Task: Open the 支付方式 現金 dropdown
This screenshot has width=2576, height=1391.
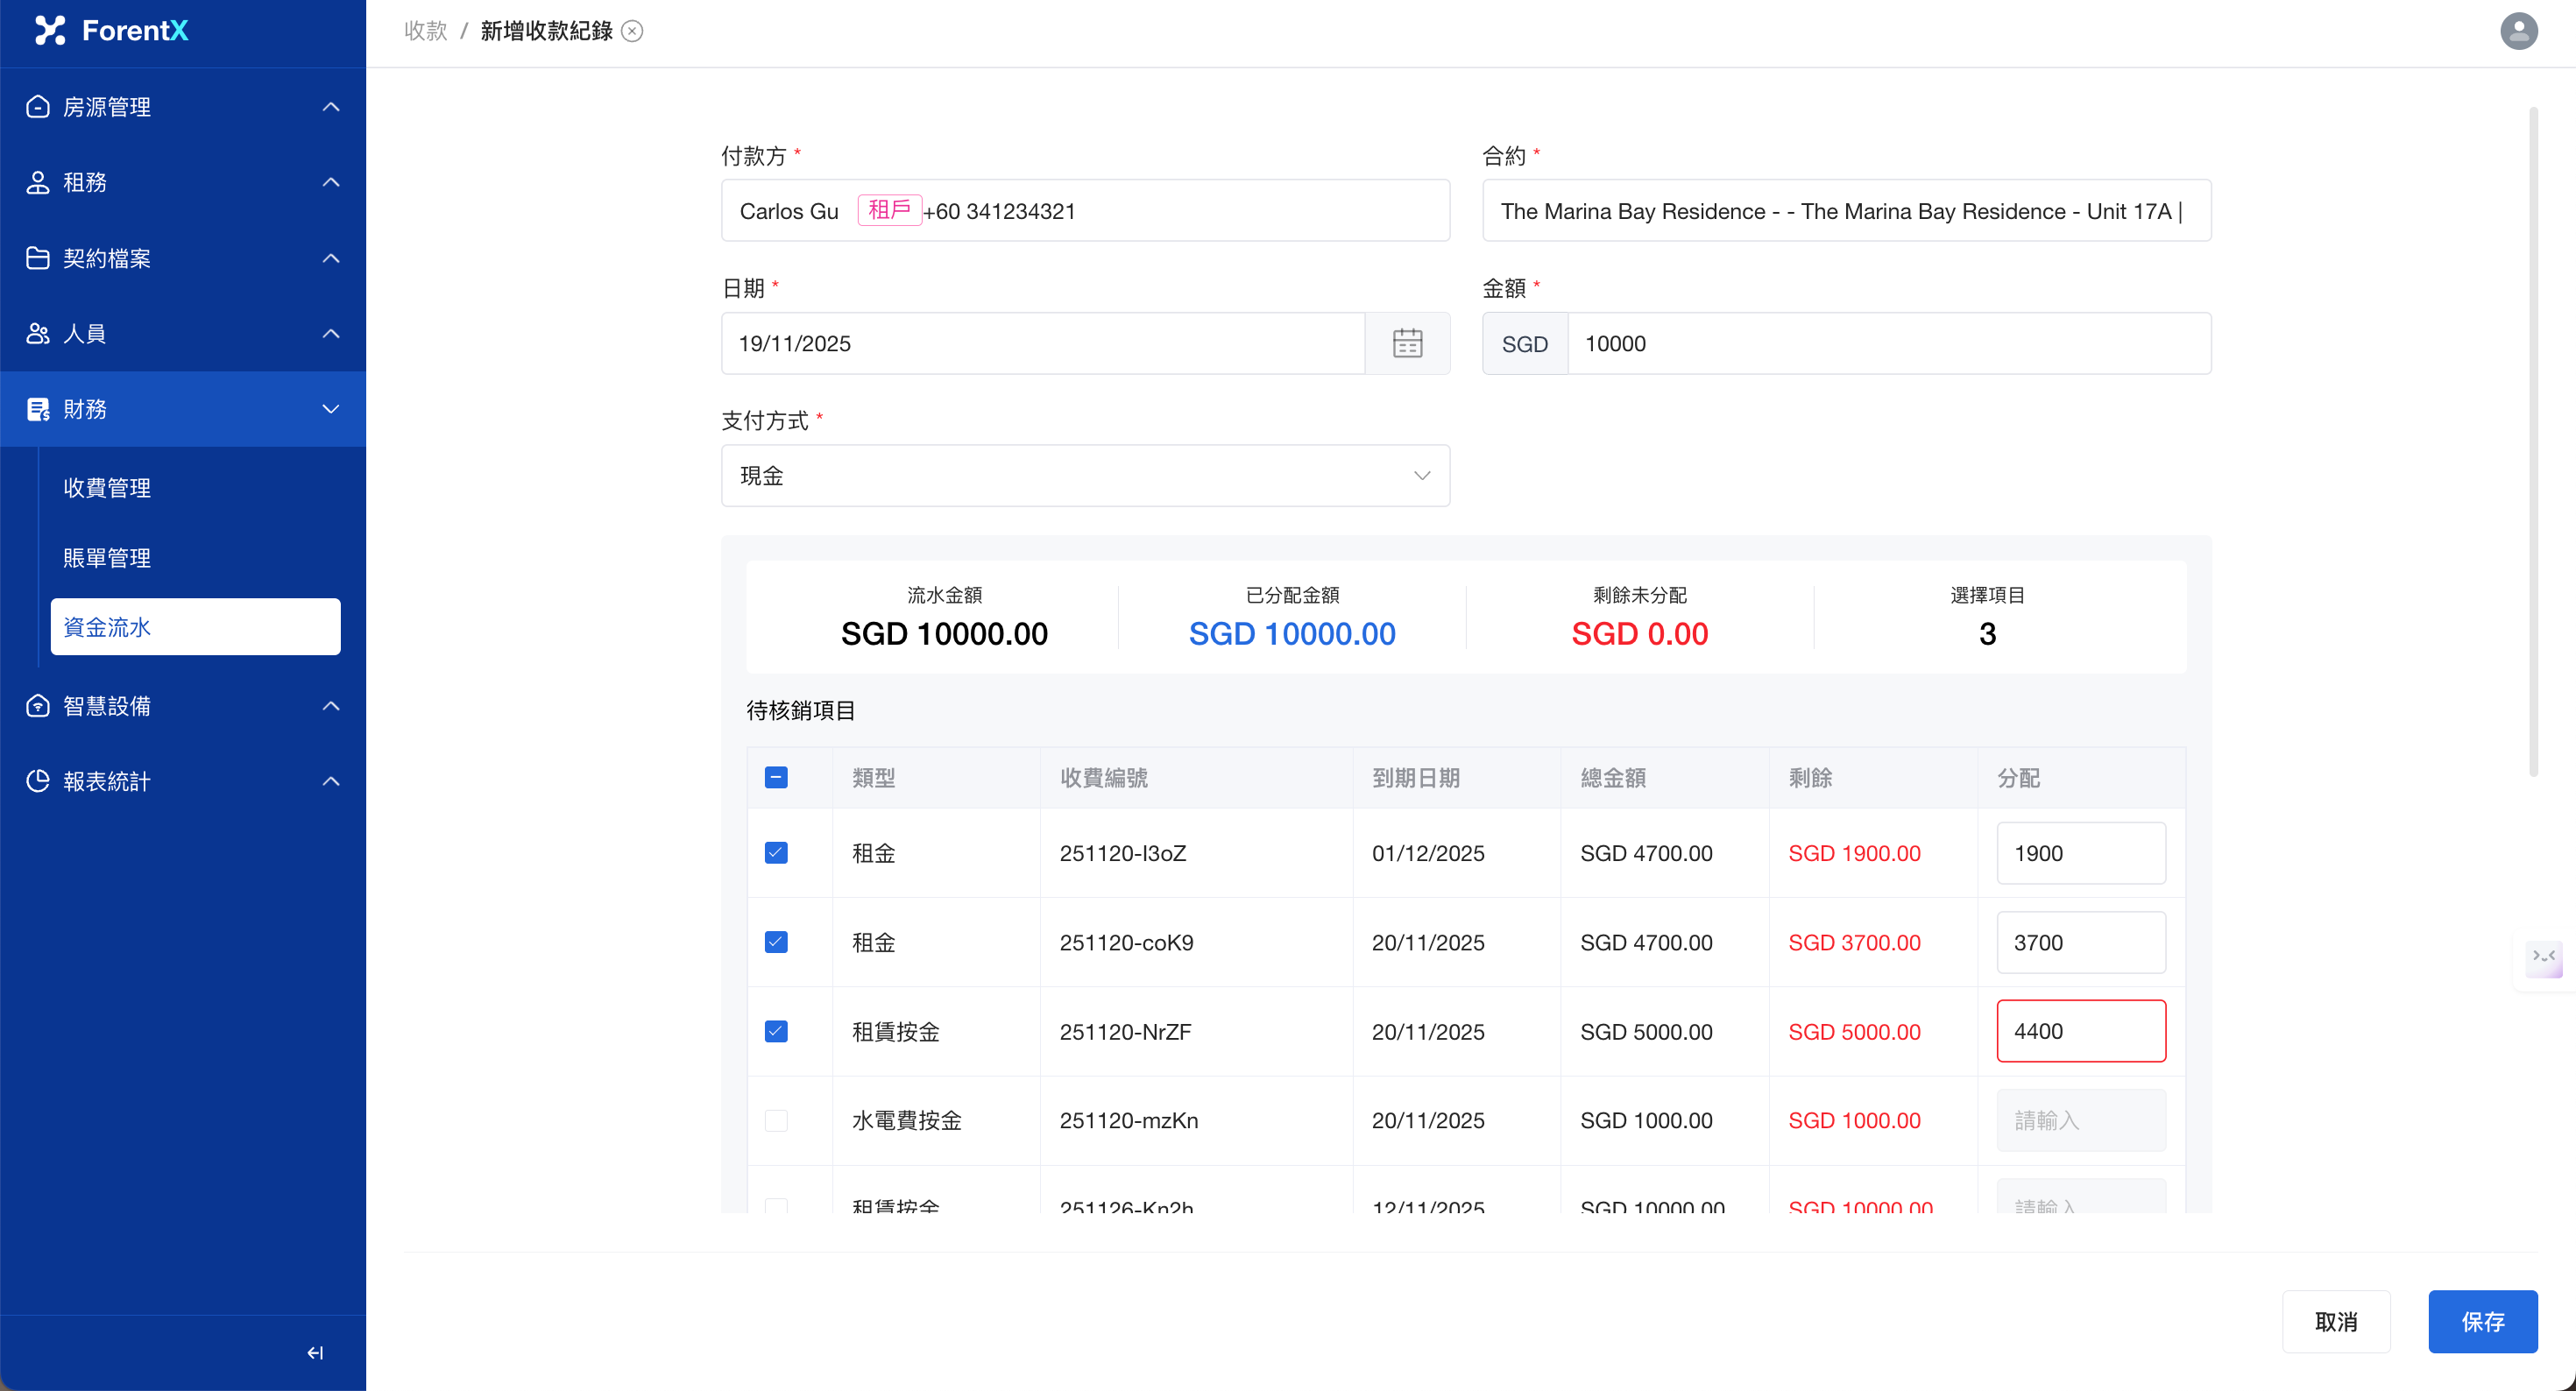Action: point(1085,476)
